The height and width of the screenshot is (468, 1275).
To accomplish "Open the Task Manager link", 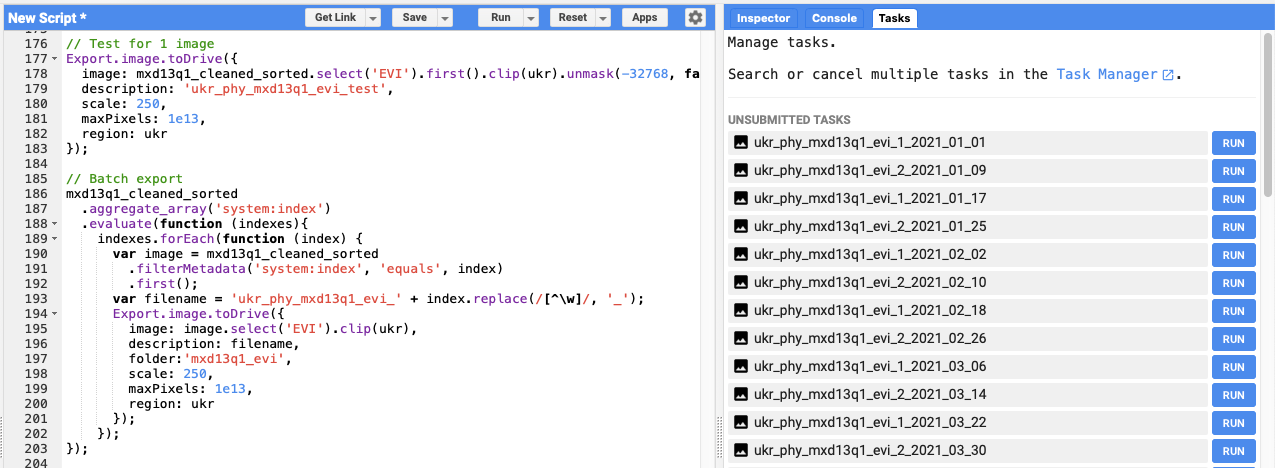I will (x=1103, y=74).
